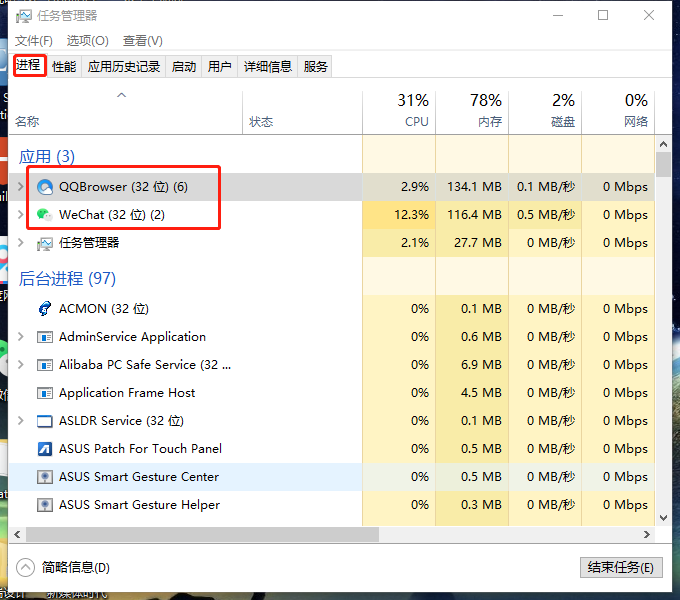Expand the Alibaba PC Safe Service group
This screenshot has height=600, width=680.
click(x=20, y=365)
